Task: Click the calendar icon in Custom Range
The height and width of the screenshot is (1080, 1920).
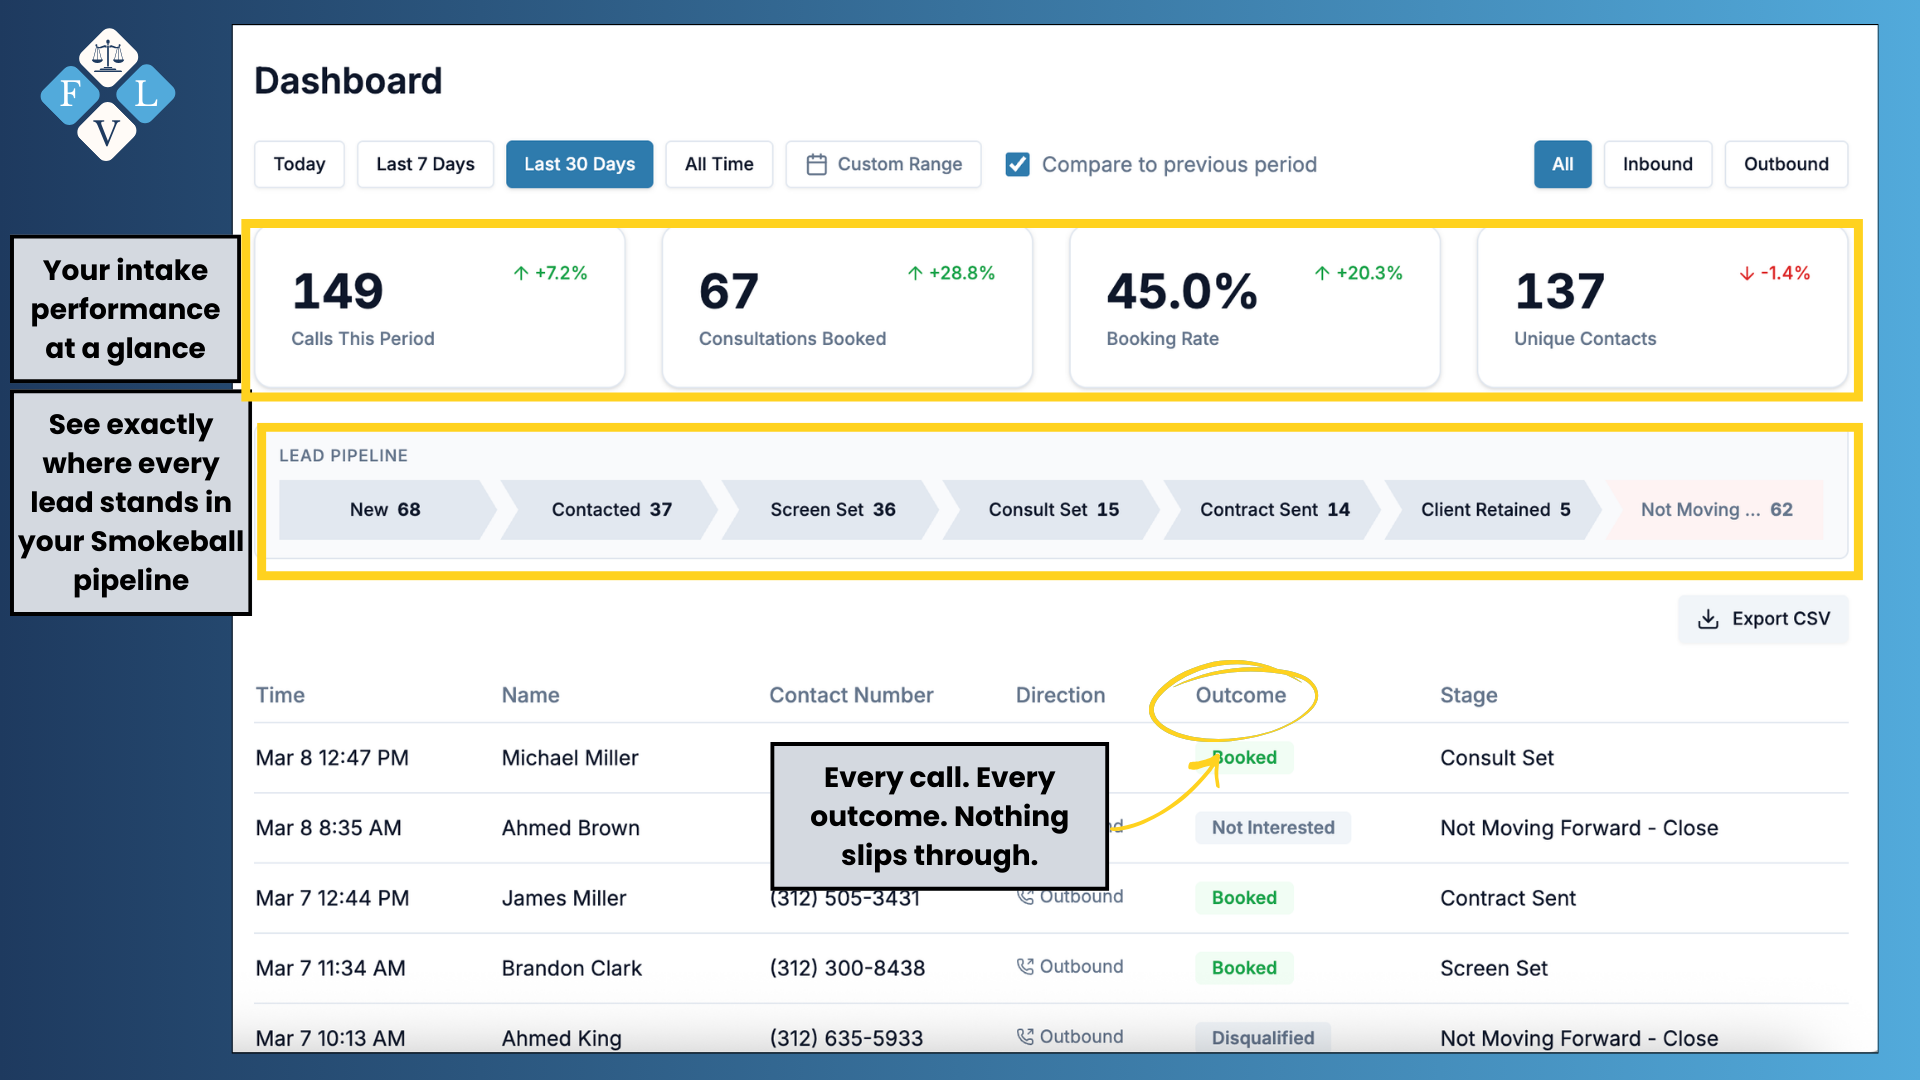Action: tap(816, 164)
